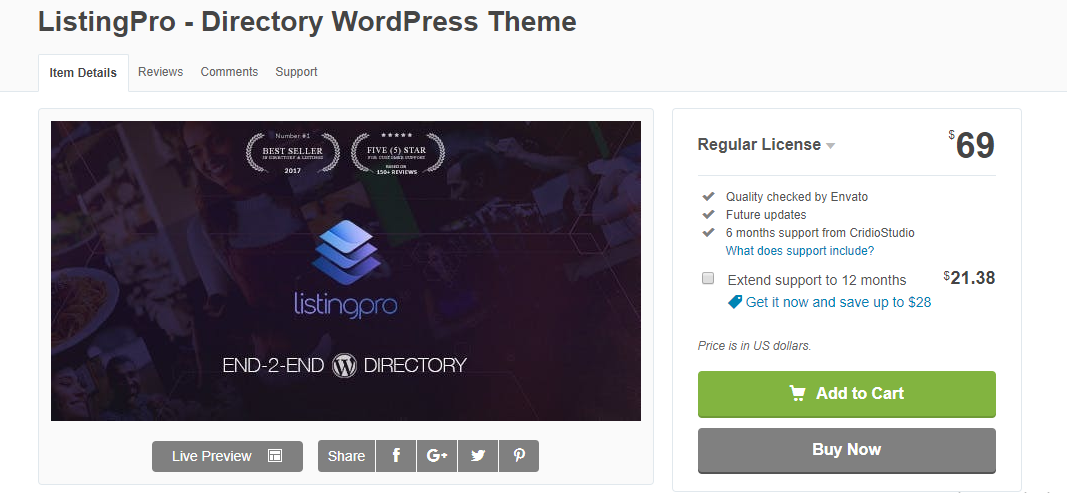
Task: Click checkmark icon beside Future updates
Action: tap(708, 214)
